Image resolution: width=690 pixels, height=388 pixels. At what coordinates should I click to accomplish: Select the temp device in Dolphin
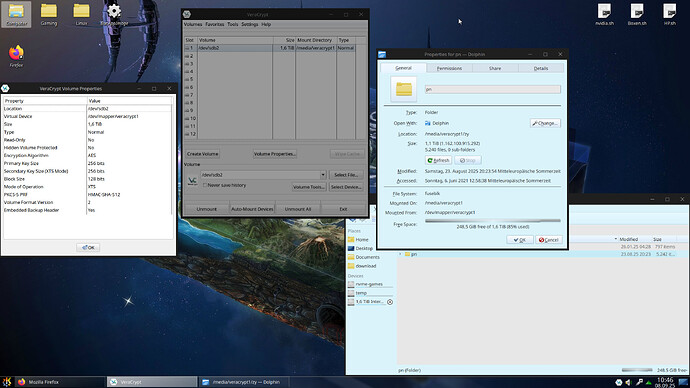pyautogui.click(x=370, y=293)
